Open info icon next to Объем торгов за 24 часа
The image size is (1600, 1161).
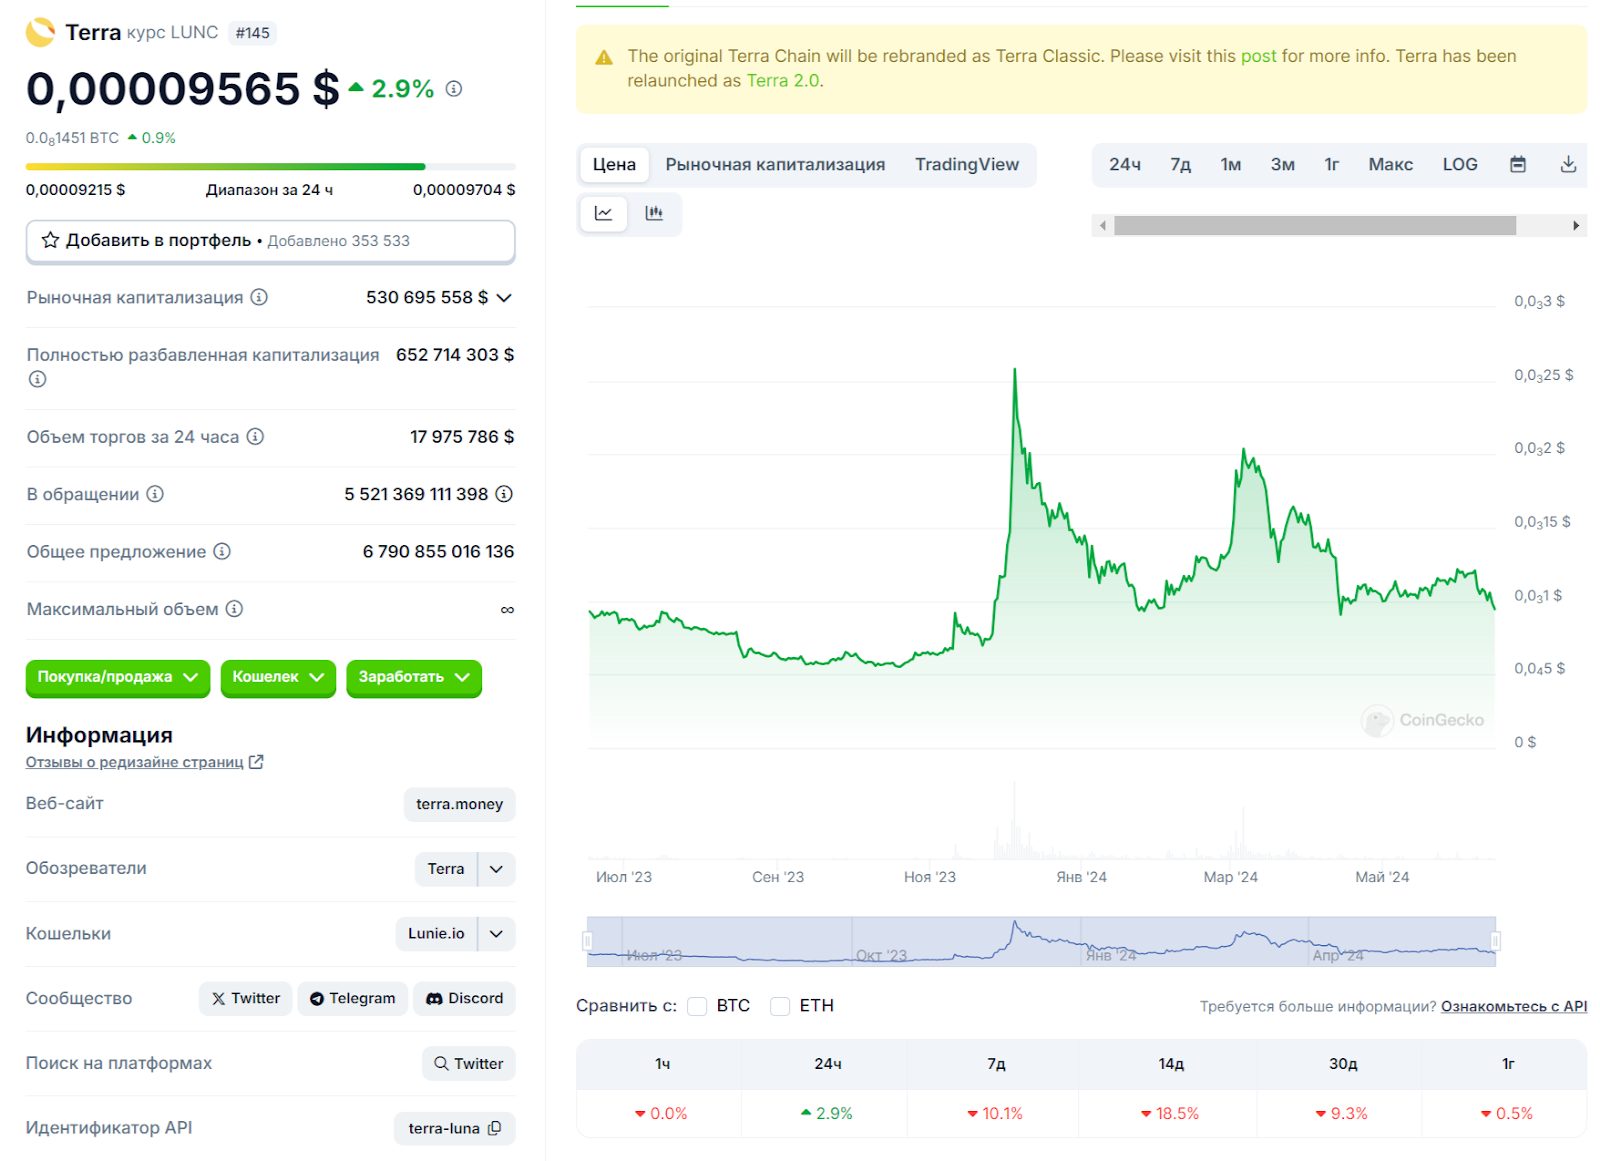point(255,436)
